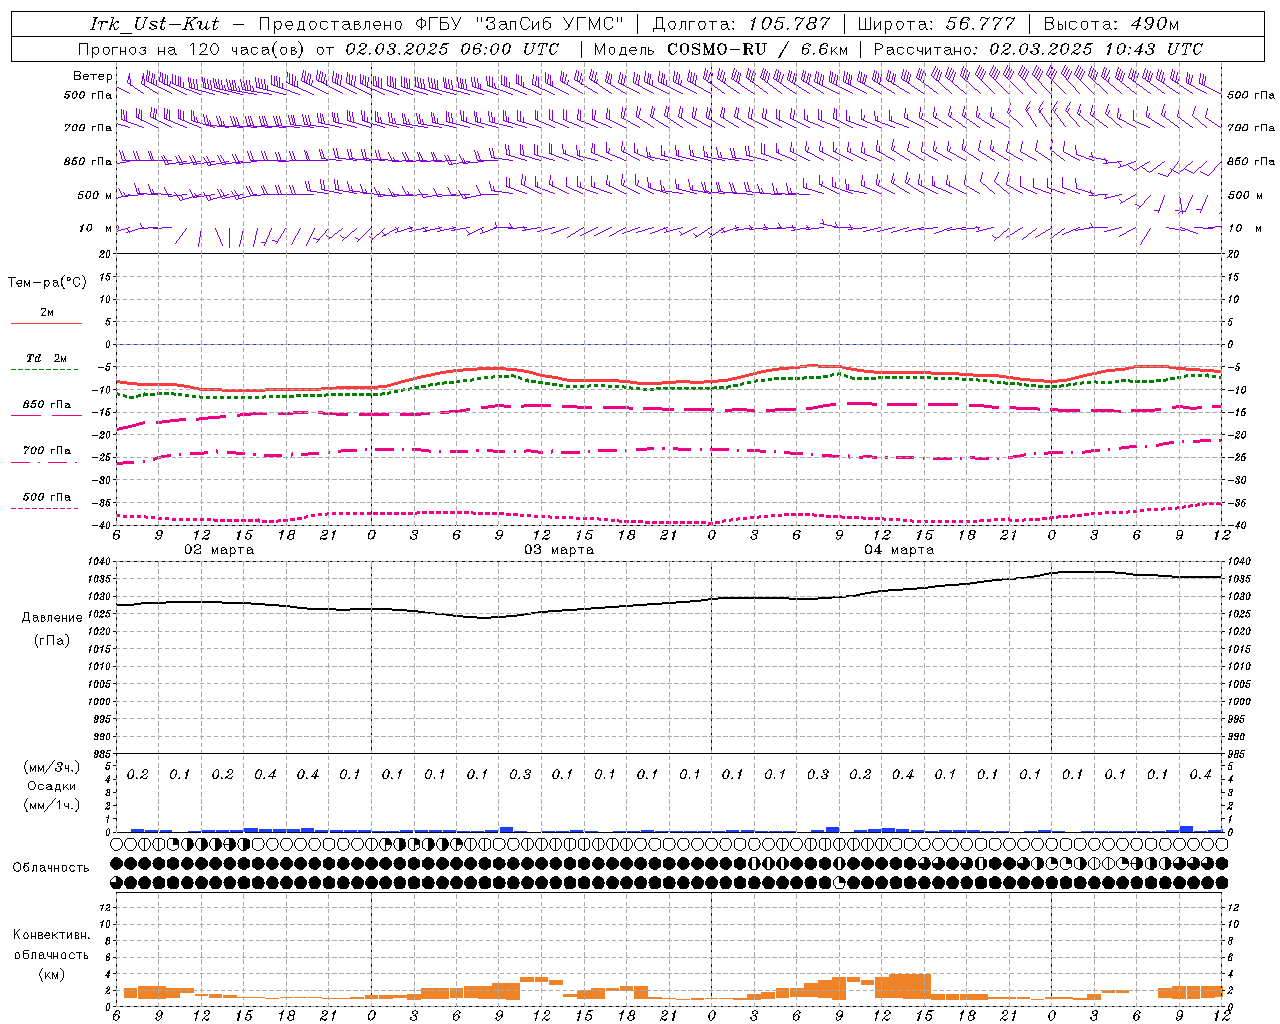Click the Широта: 56.777 value
1280x1024 pixels.
coord(936,24)
